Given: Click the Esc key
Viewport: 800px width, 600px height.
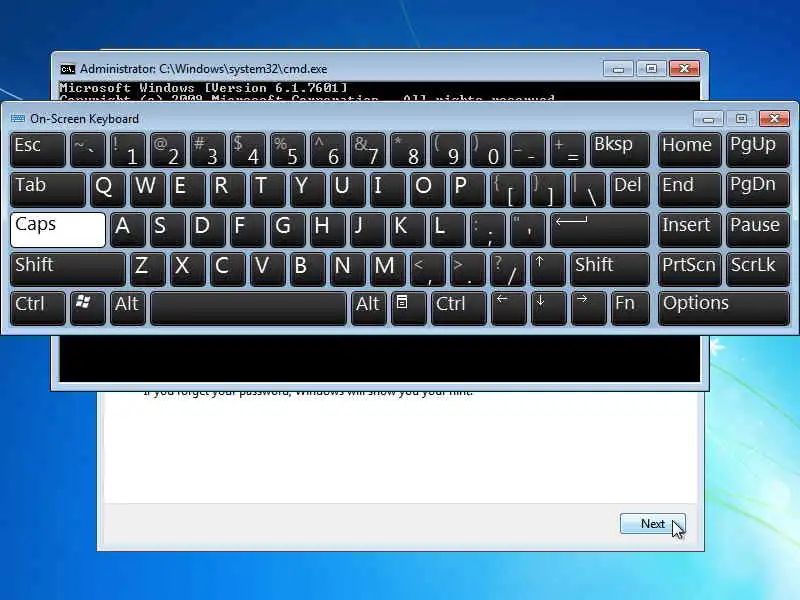Looking at the screenshot, I should (x=38, y=149).
